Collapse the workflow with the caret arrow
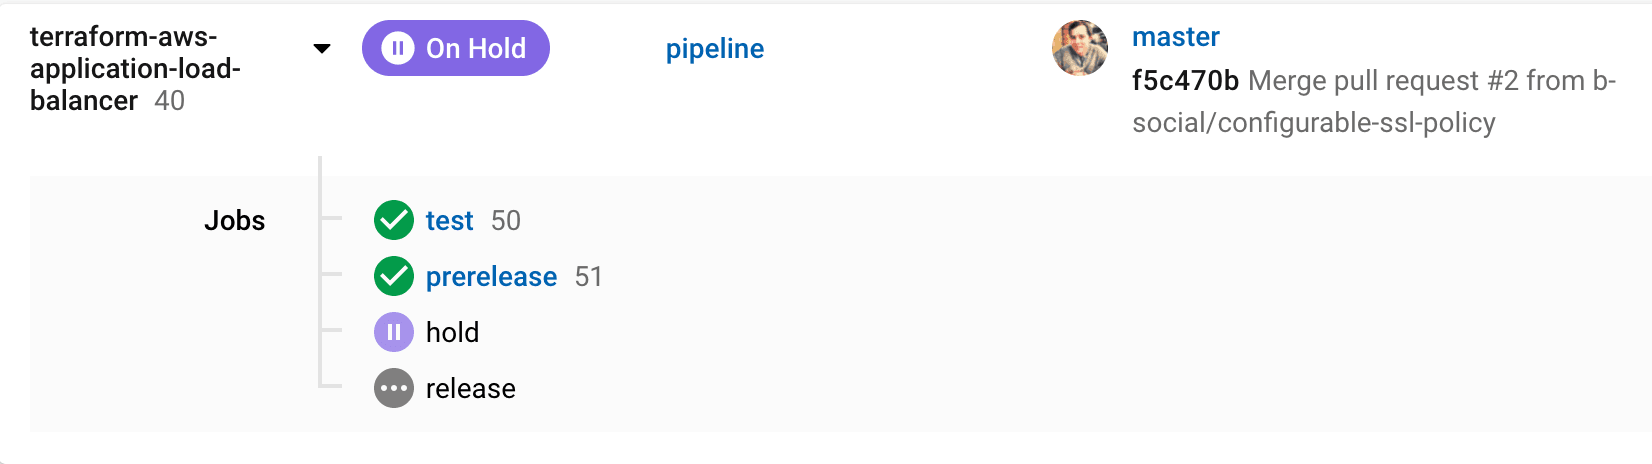Viewport: 1652px width, 464px height. [322, 48]
